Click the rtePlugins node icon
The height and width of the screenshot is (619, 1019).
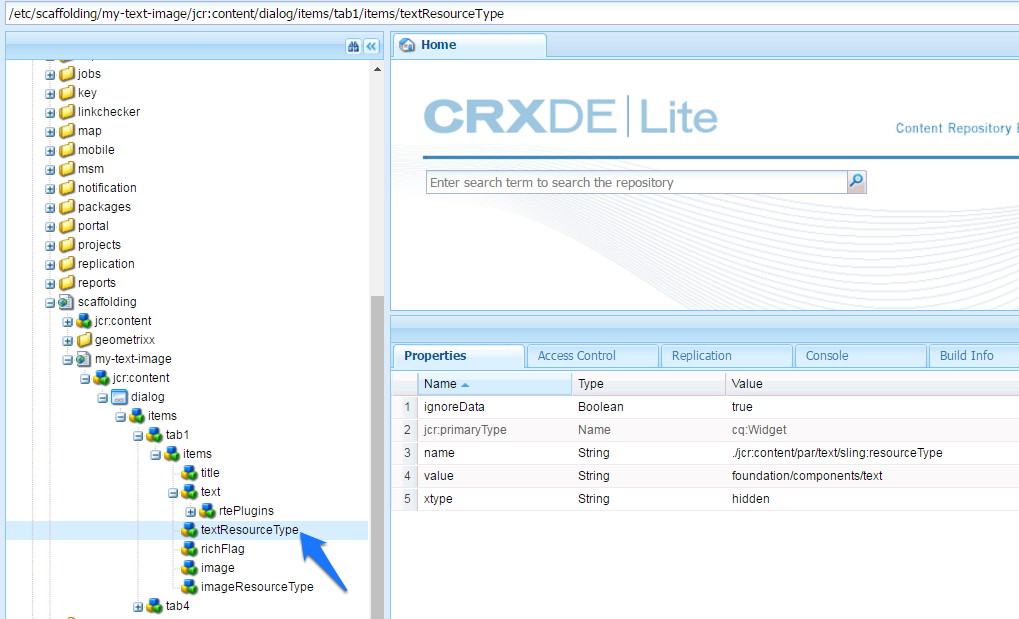pos(207,511)
